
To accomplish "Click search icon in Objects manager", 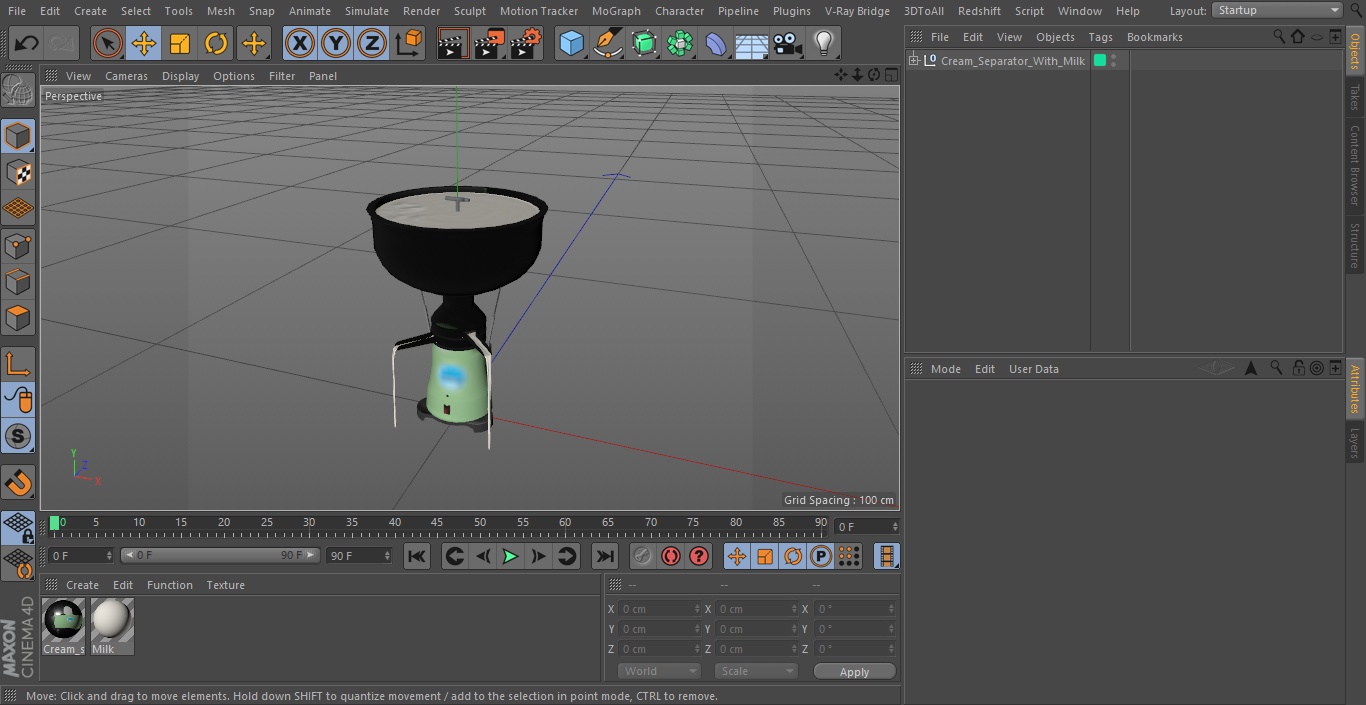I will [1279, 36].
